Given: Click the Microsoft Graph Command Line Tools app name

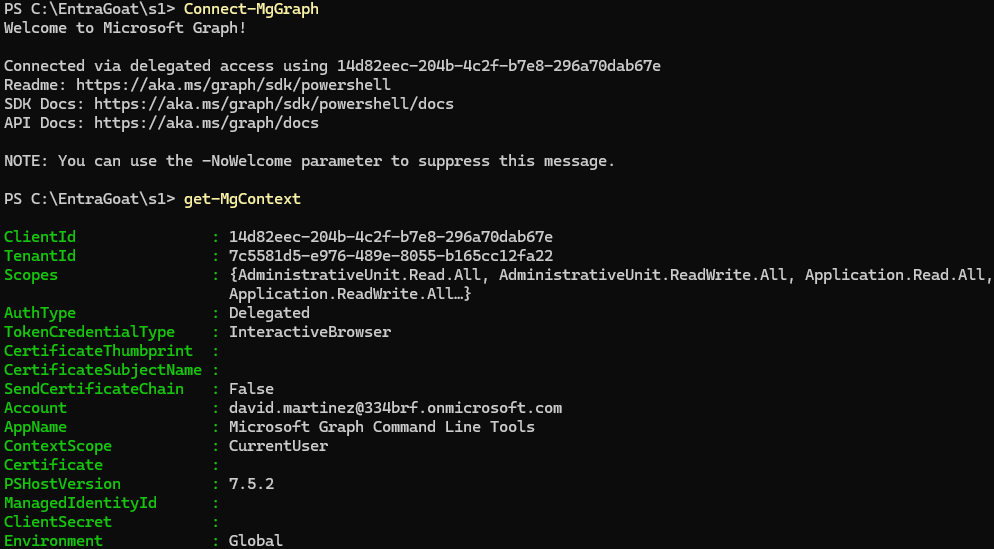Looking at the screenshot, I should click(x=381, y=427).
